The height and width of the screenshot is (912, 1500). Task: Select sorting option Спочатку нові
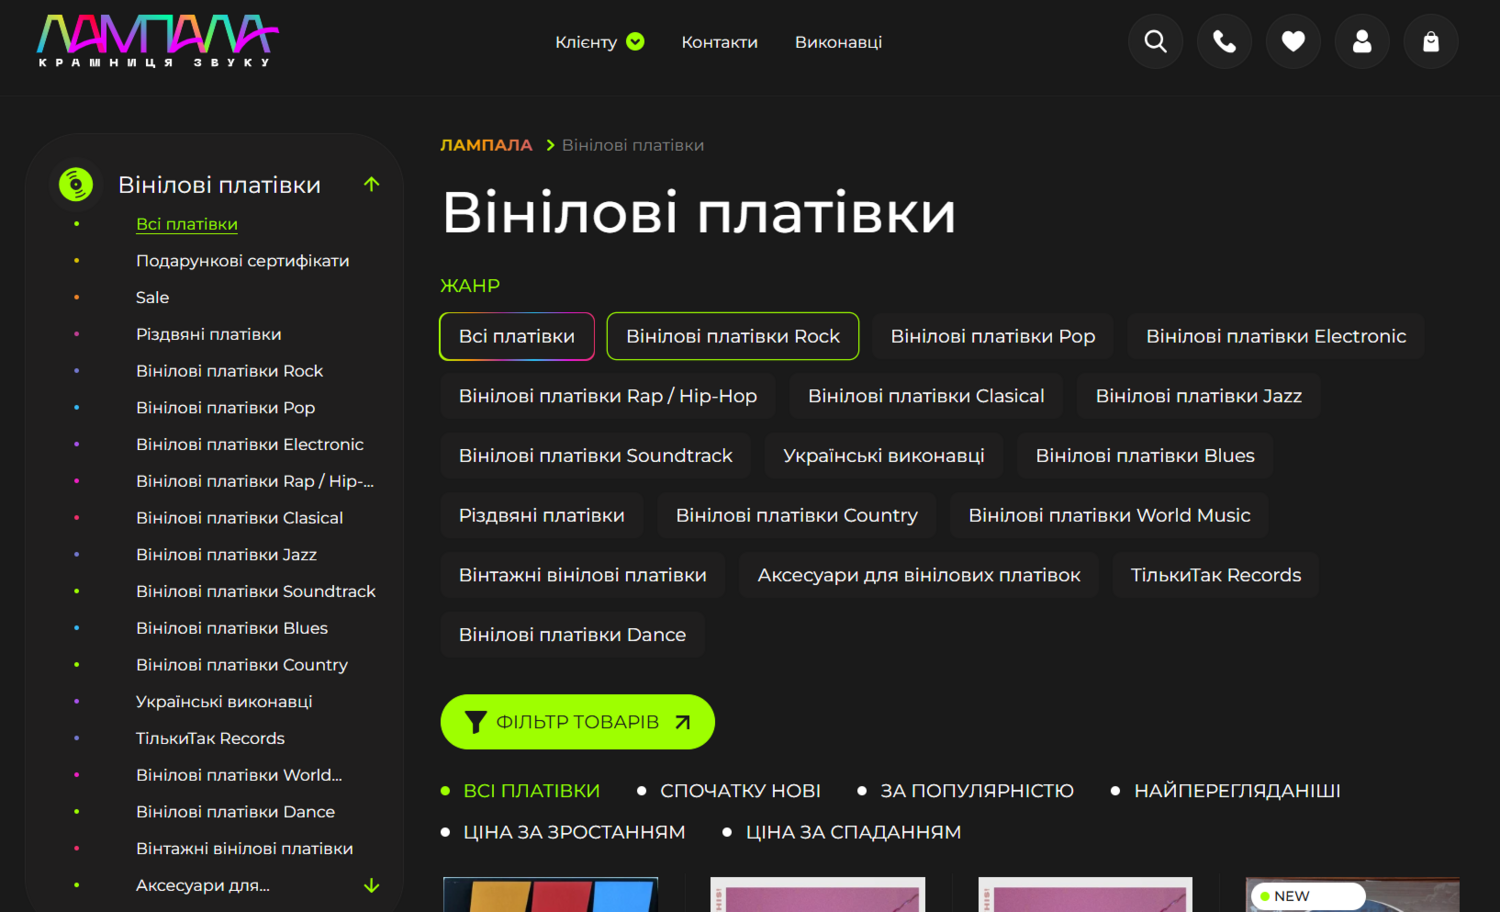(739, 791)
